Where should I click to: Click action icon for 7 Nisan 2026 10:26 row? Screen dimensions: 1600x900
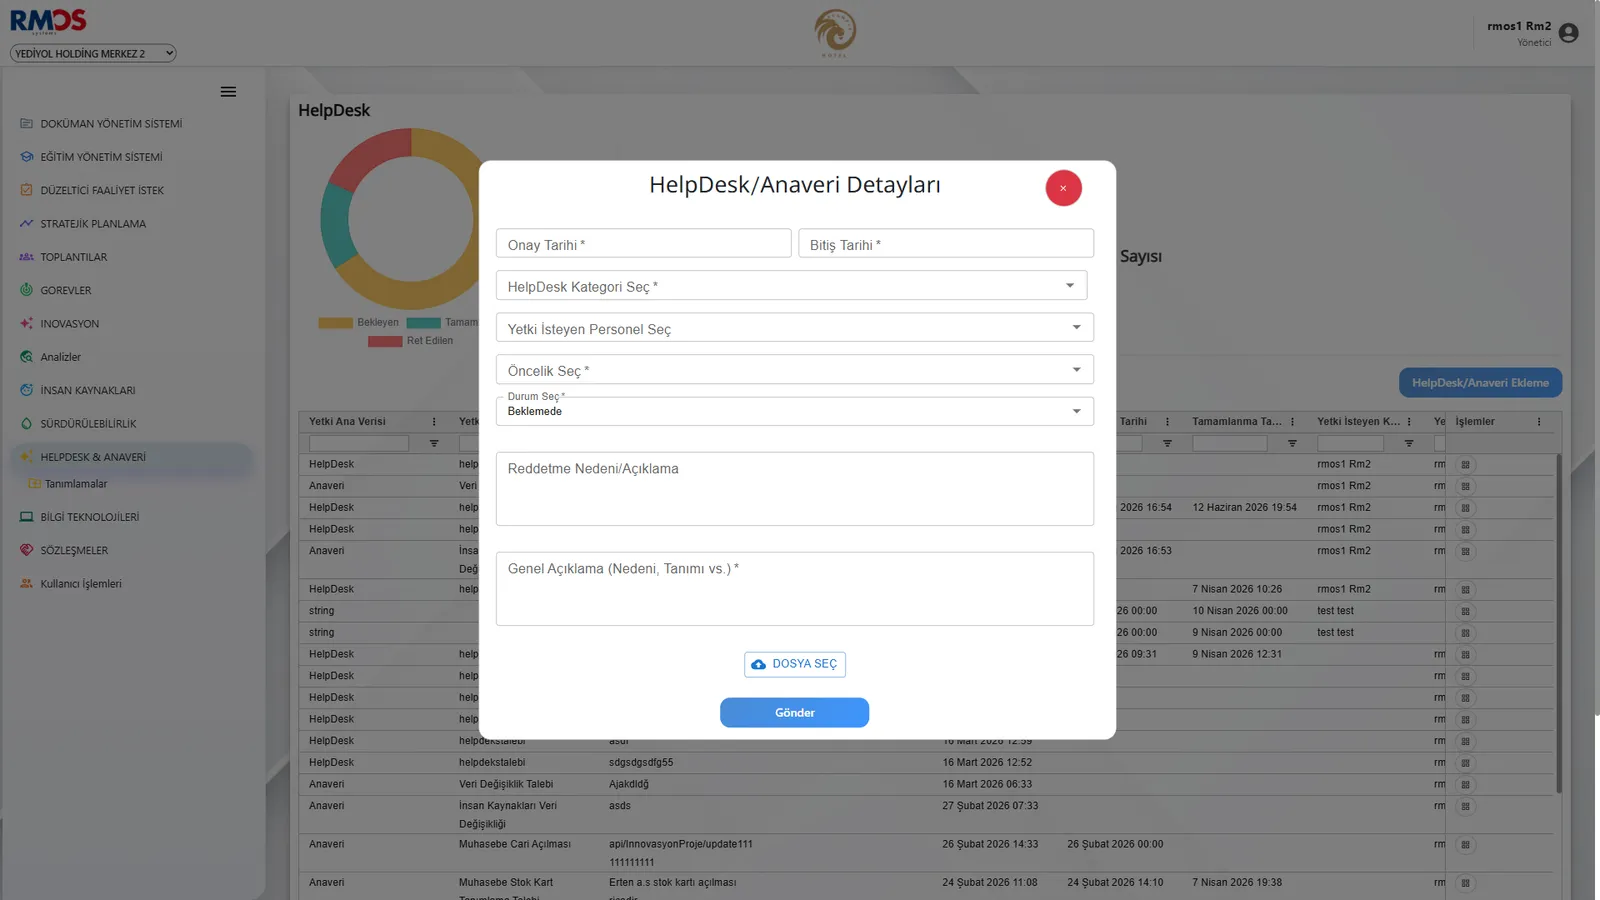pos(1465,590)
